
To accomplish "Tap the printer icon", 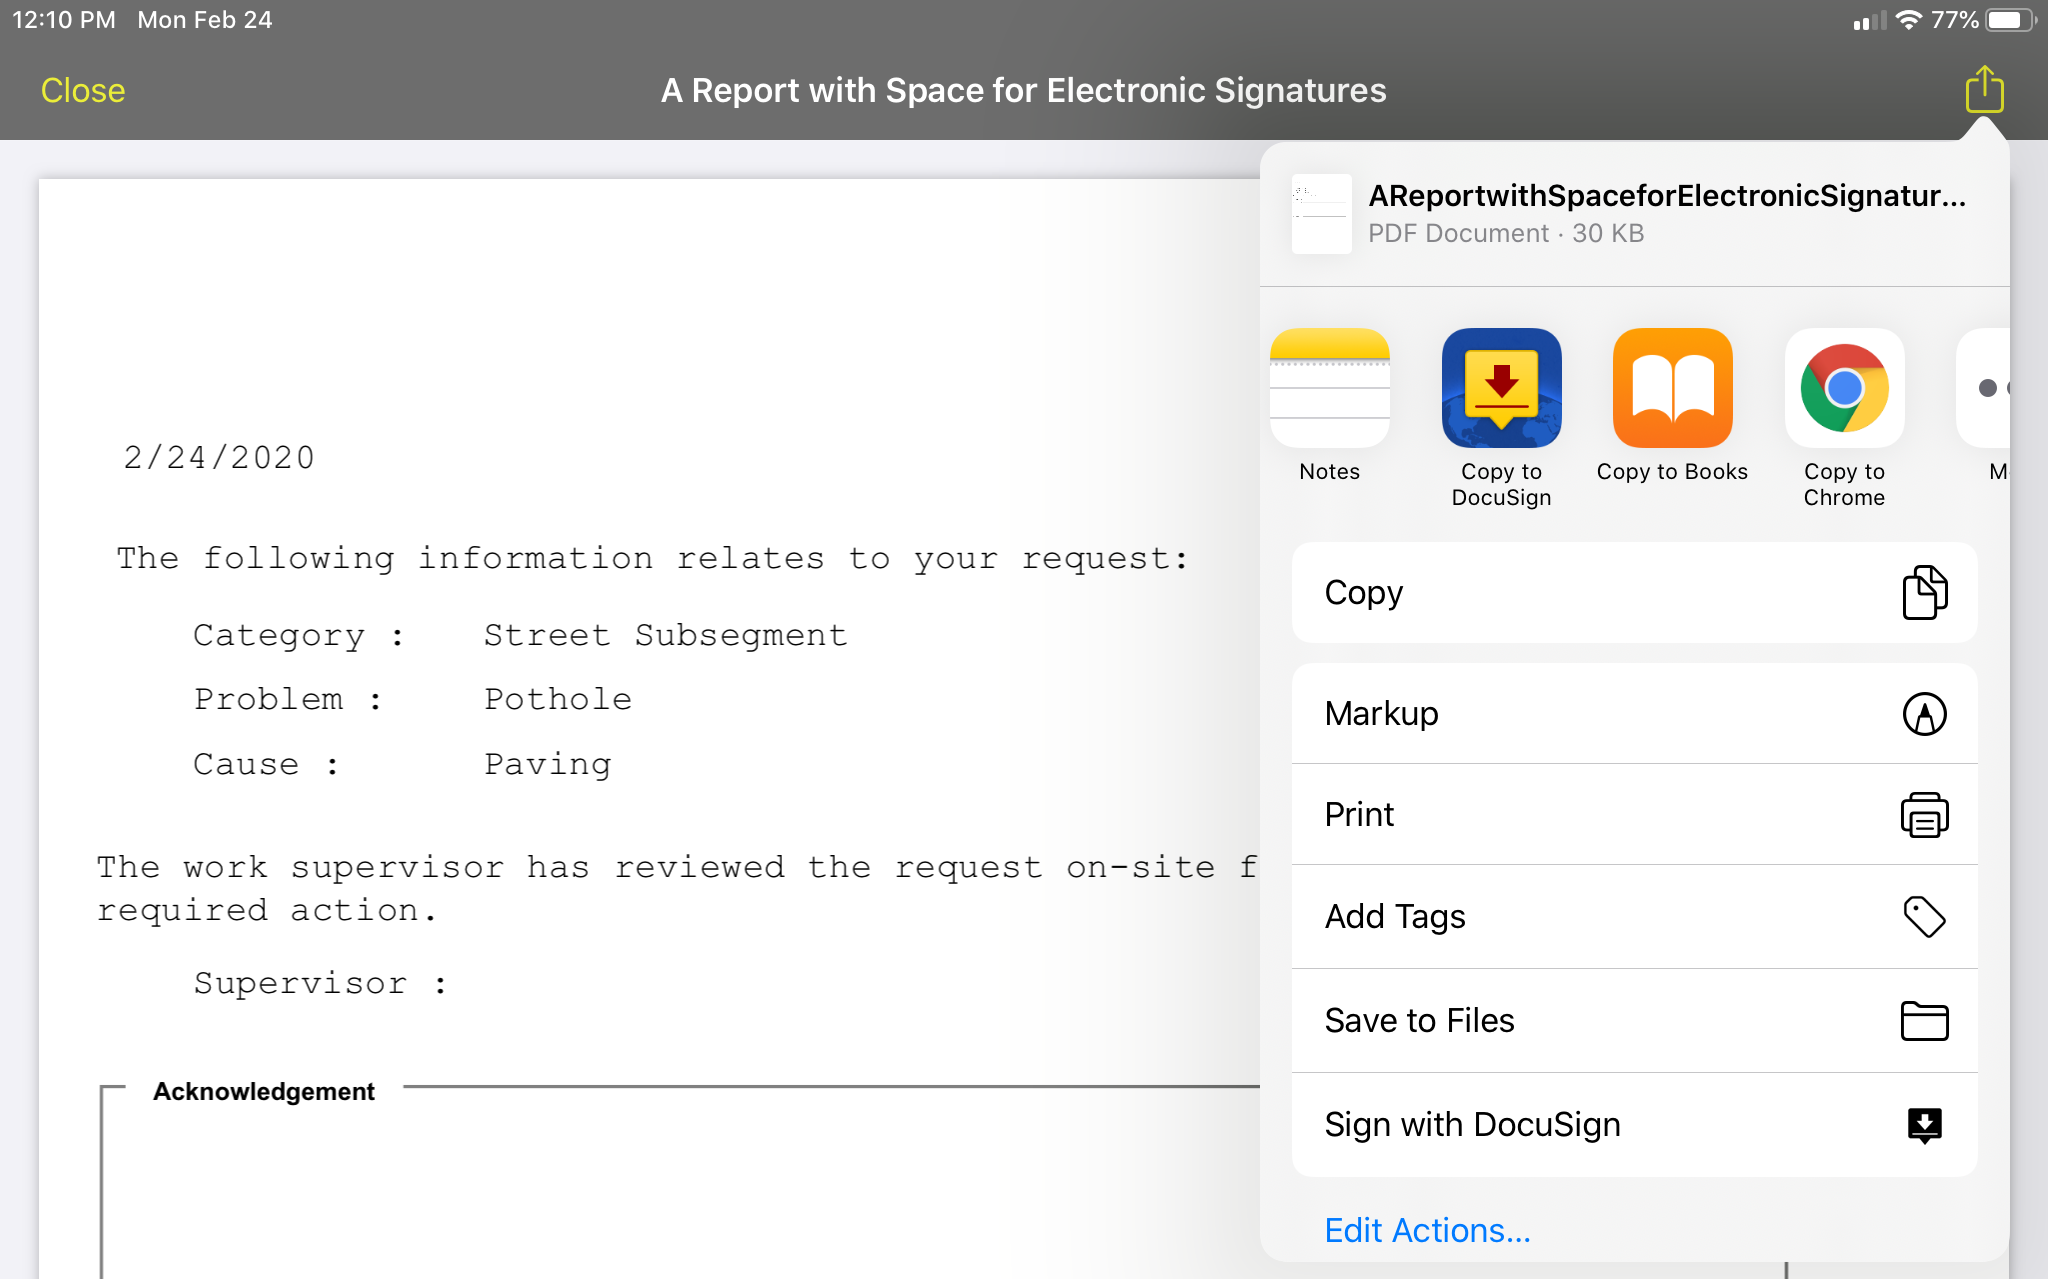I will [1924, 815].
